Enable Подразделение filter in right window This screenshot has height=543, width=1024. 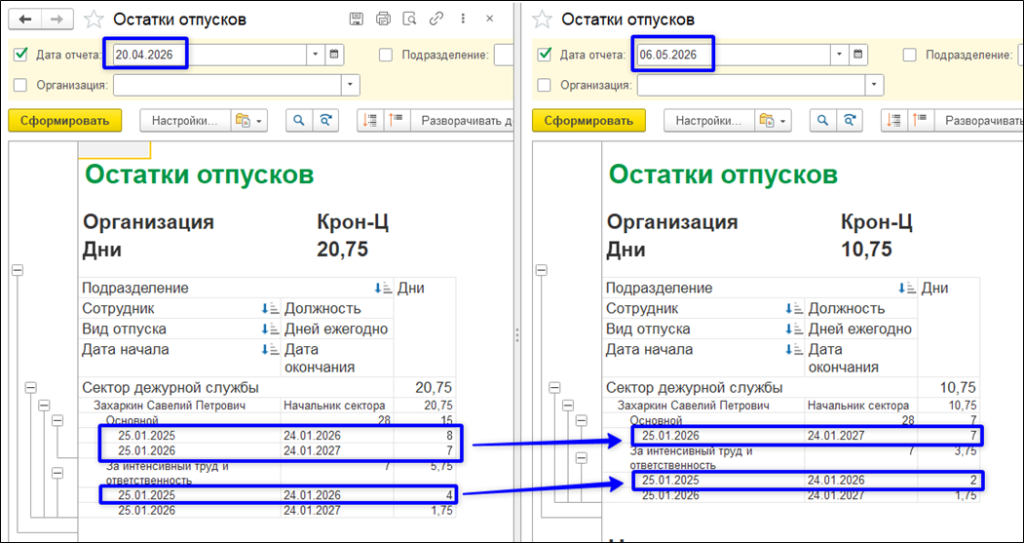pos(910,55)
